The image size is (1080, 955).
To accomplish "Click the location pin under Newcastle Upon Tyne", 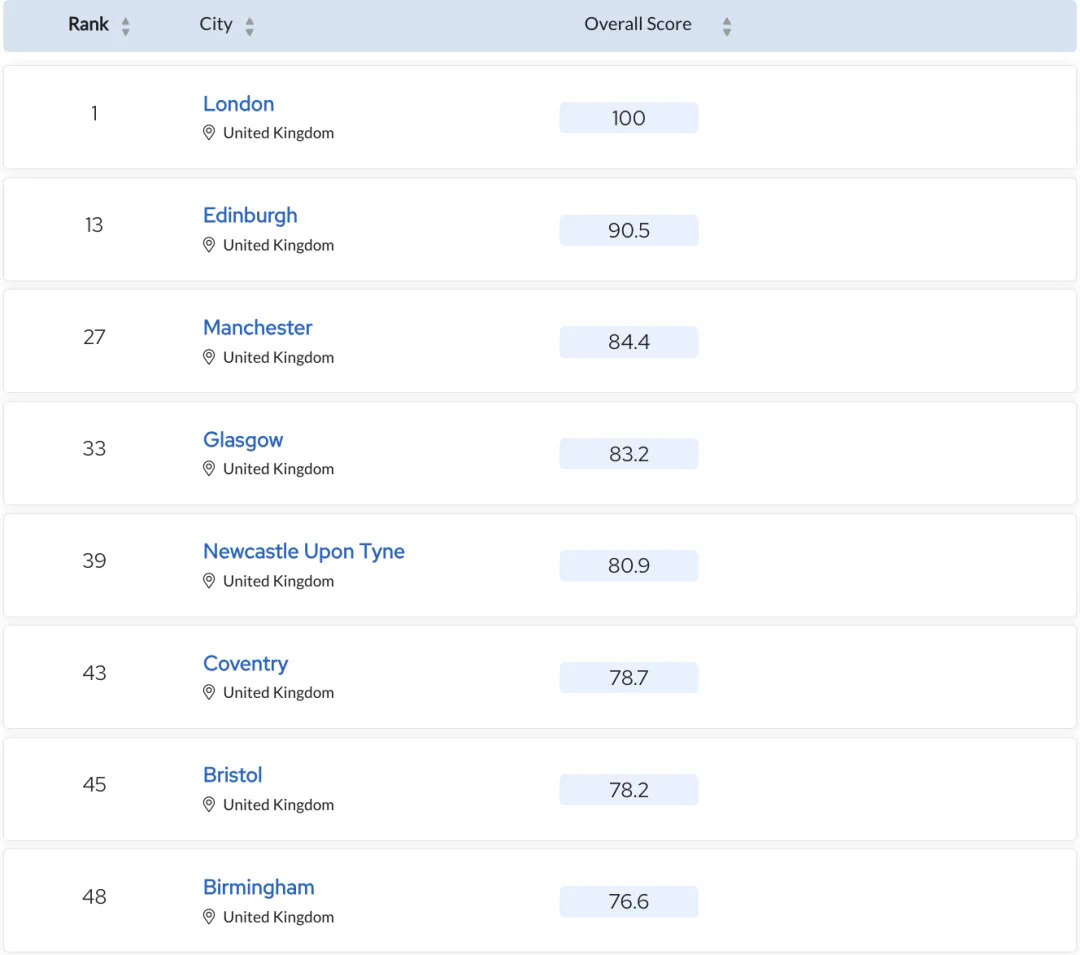I will 209,581.
